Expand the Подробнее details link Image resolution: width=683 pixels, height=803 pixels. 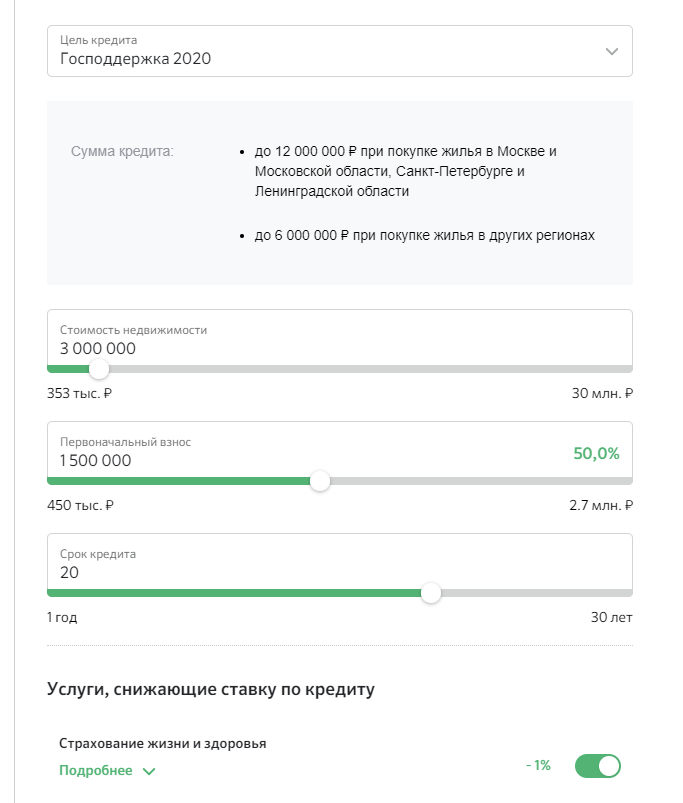click(x=97, y=771)
